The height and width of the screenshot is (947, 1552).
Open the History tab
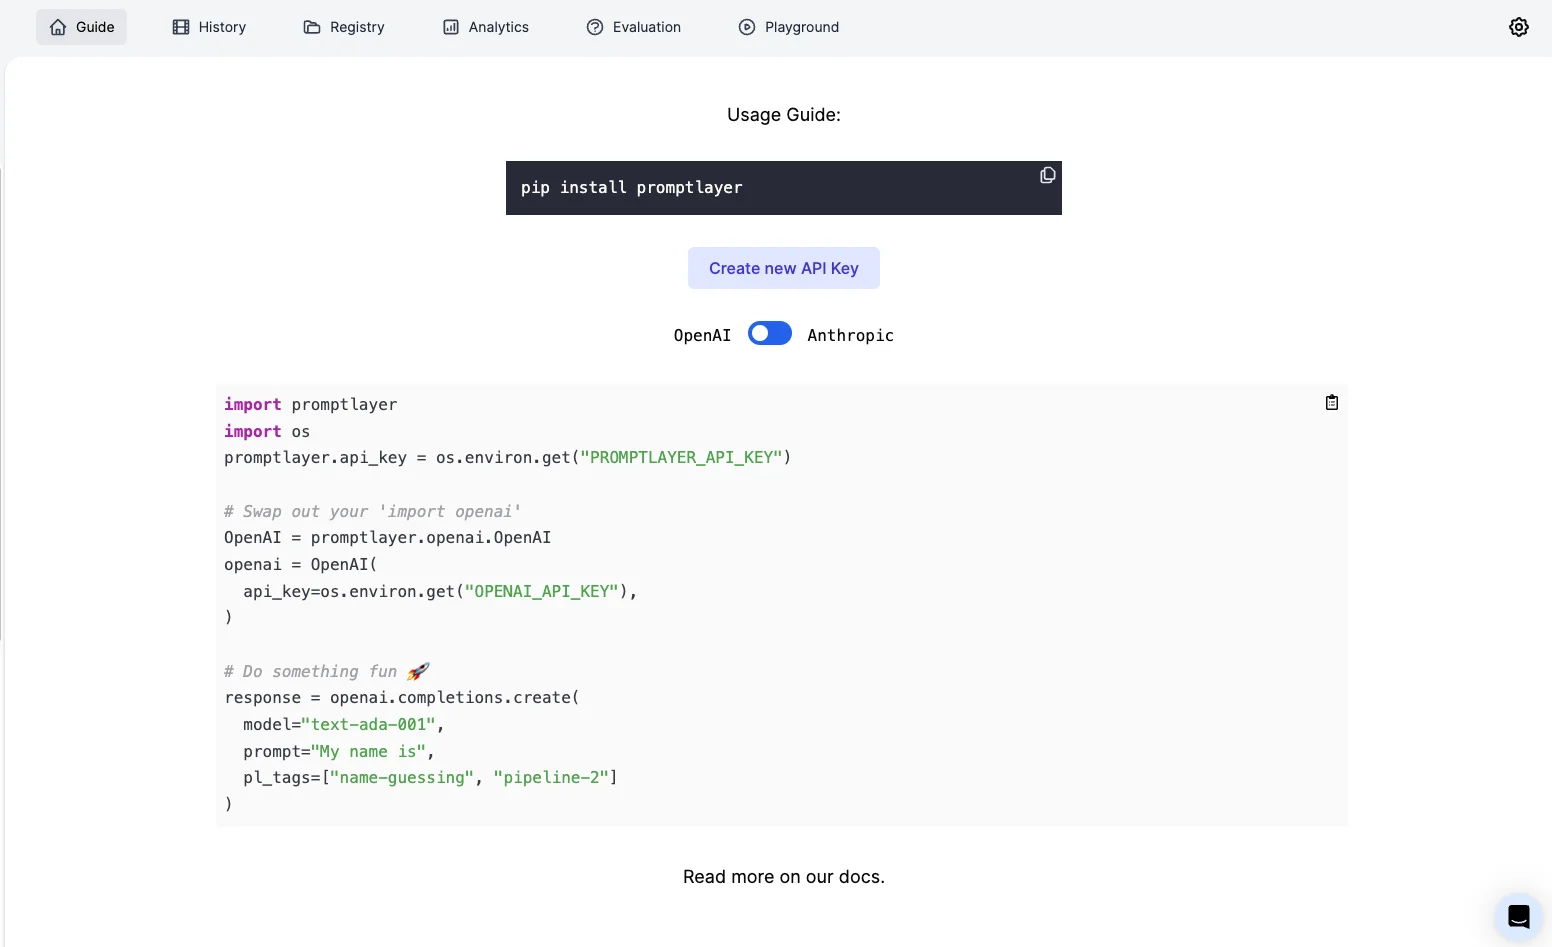tap(209, 27)
